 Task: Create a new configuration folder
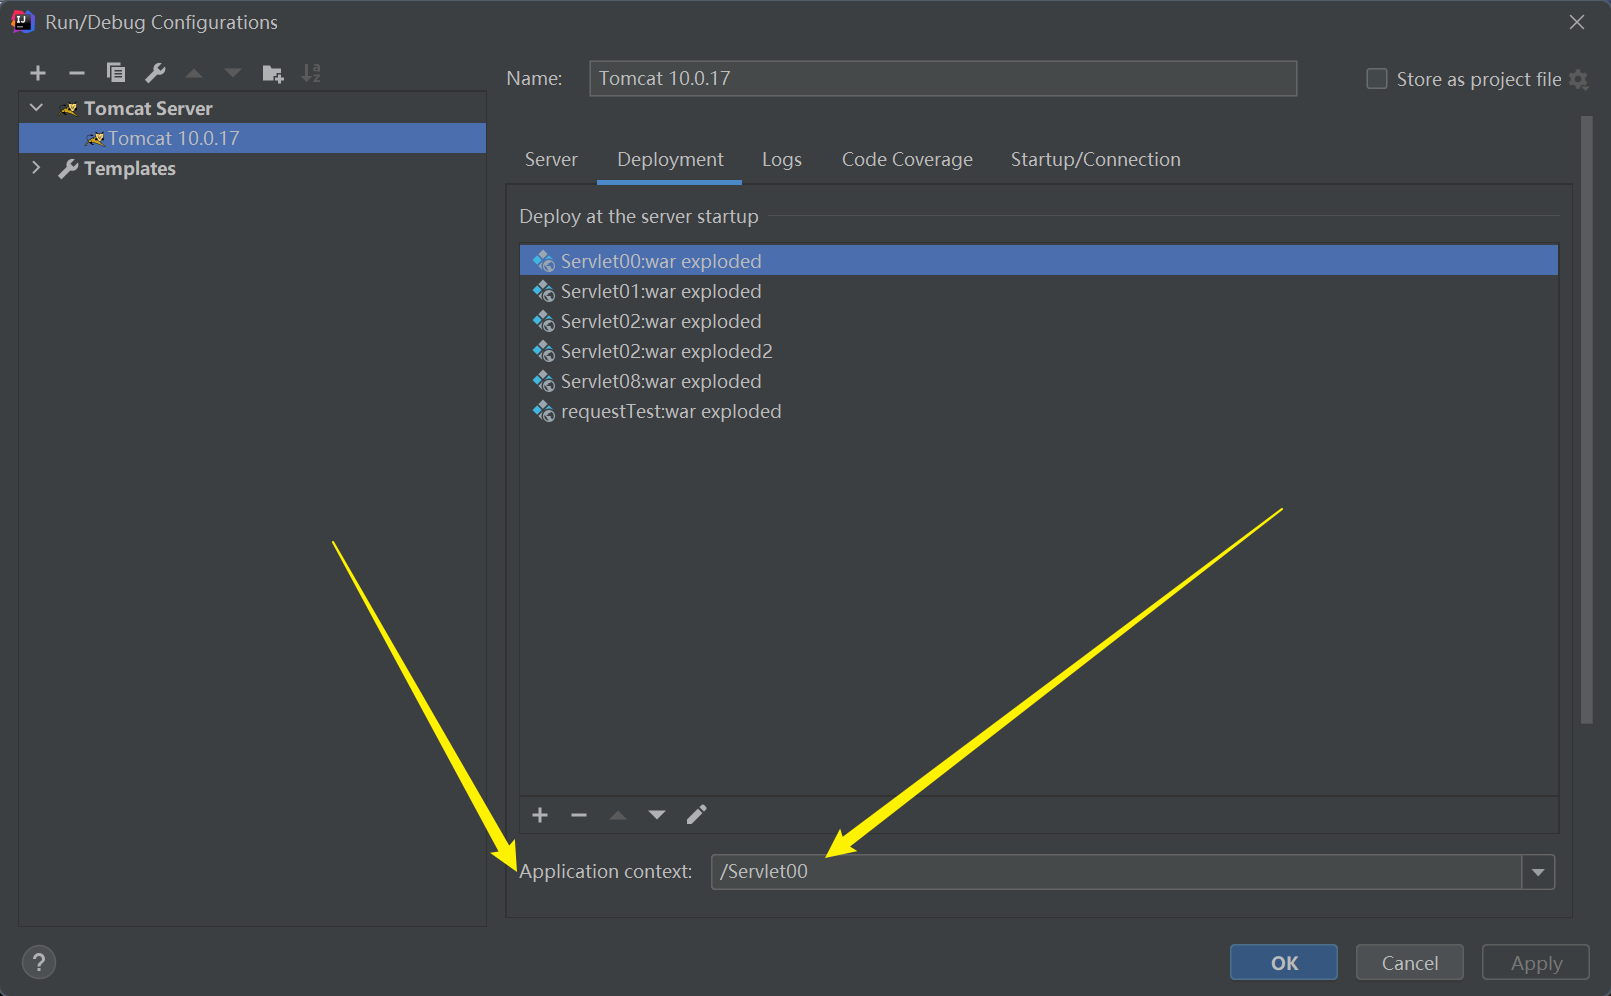[x=273, y=73]
